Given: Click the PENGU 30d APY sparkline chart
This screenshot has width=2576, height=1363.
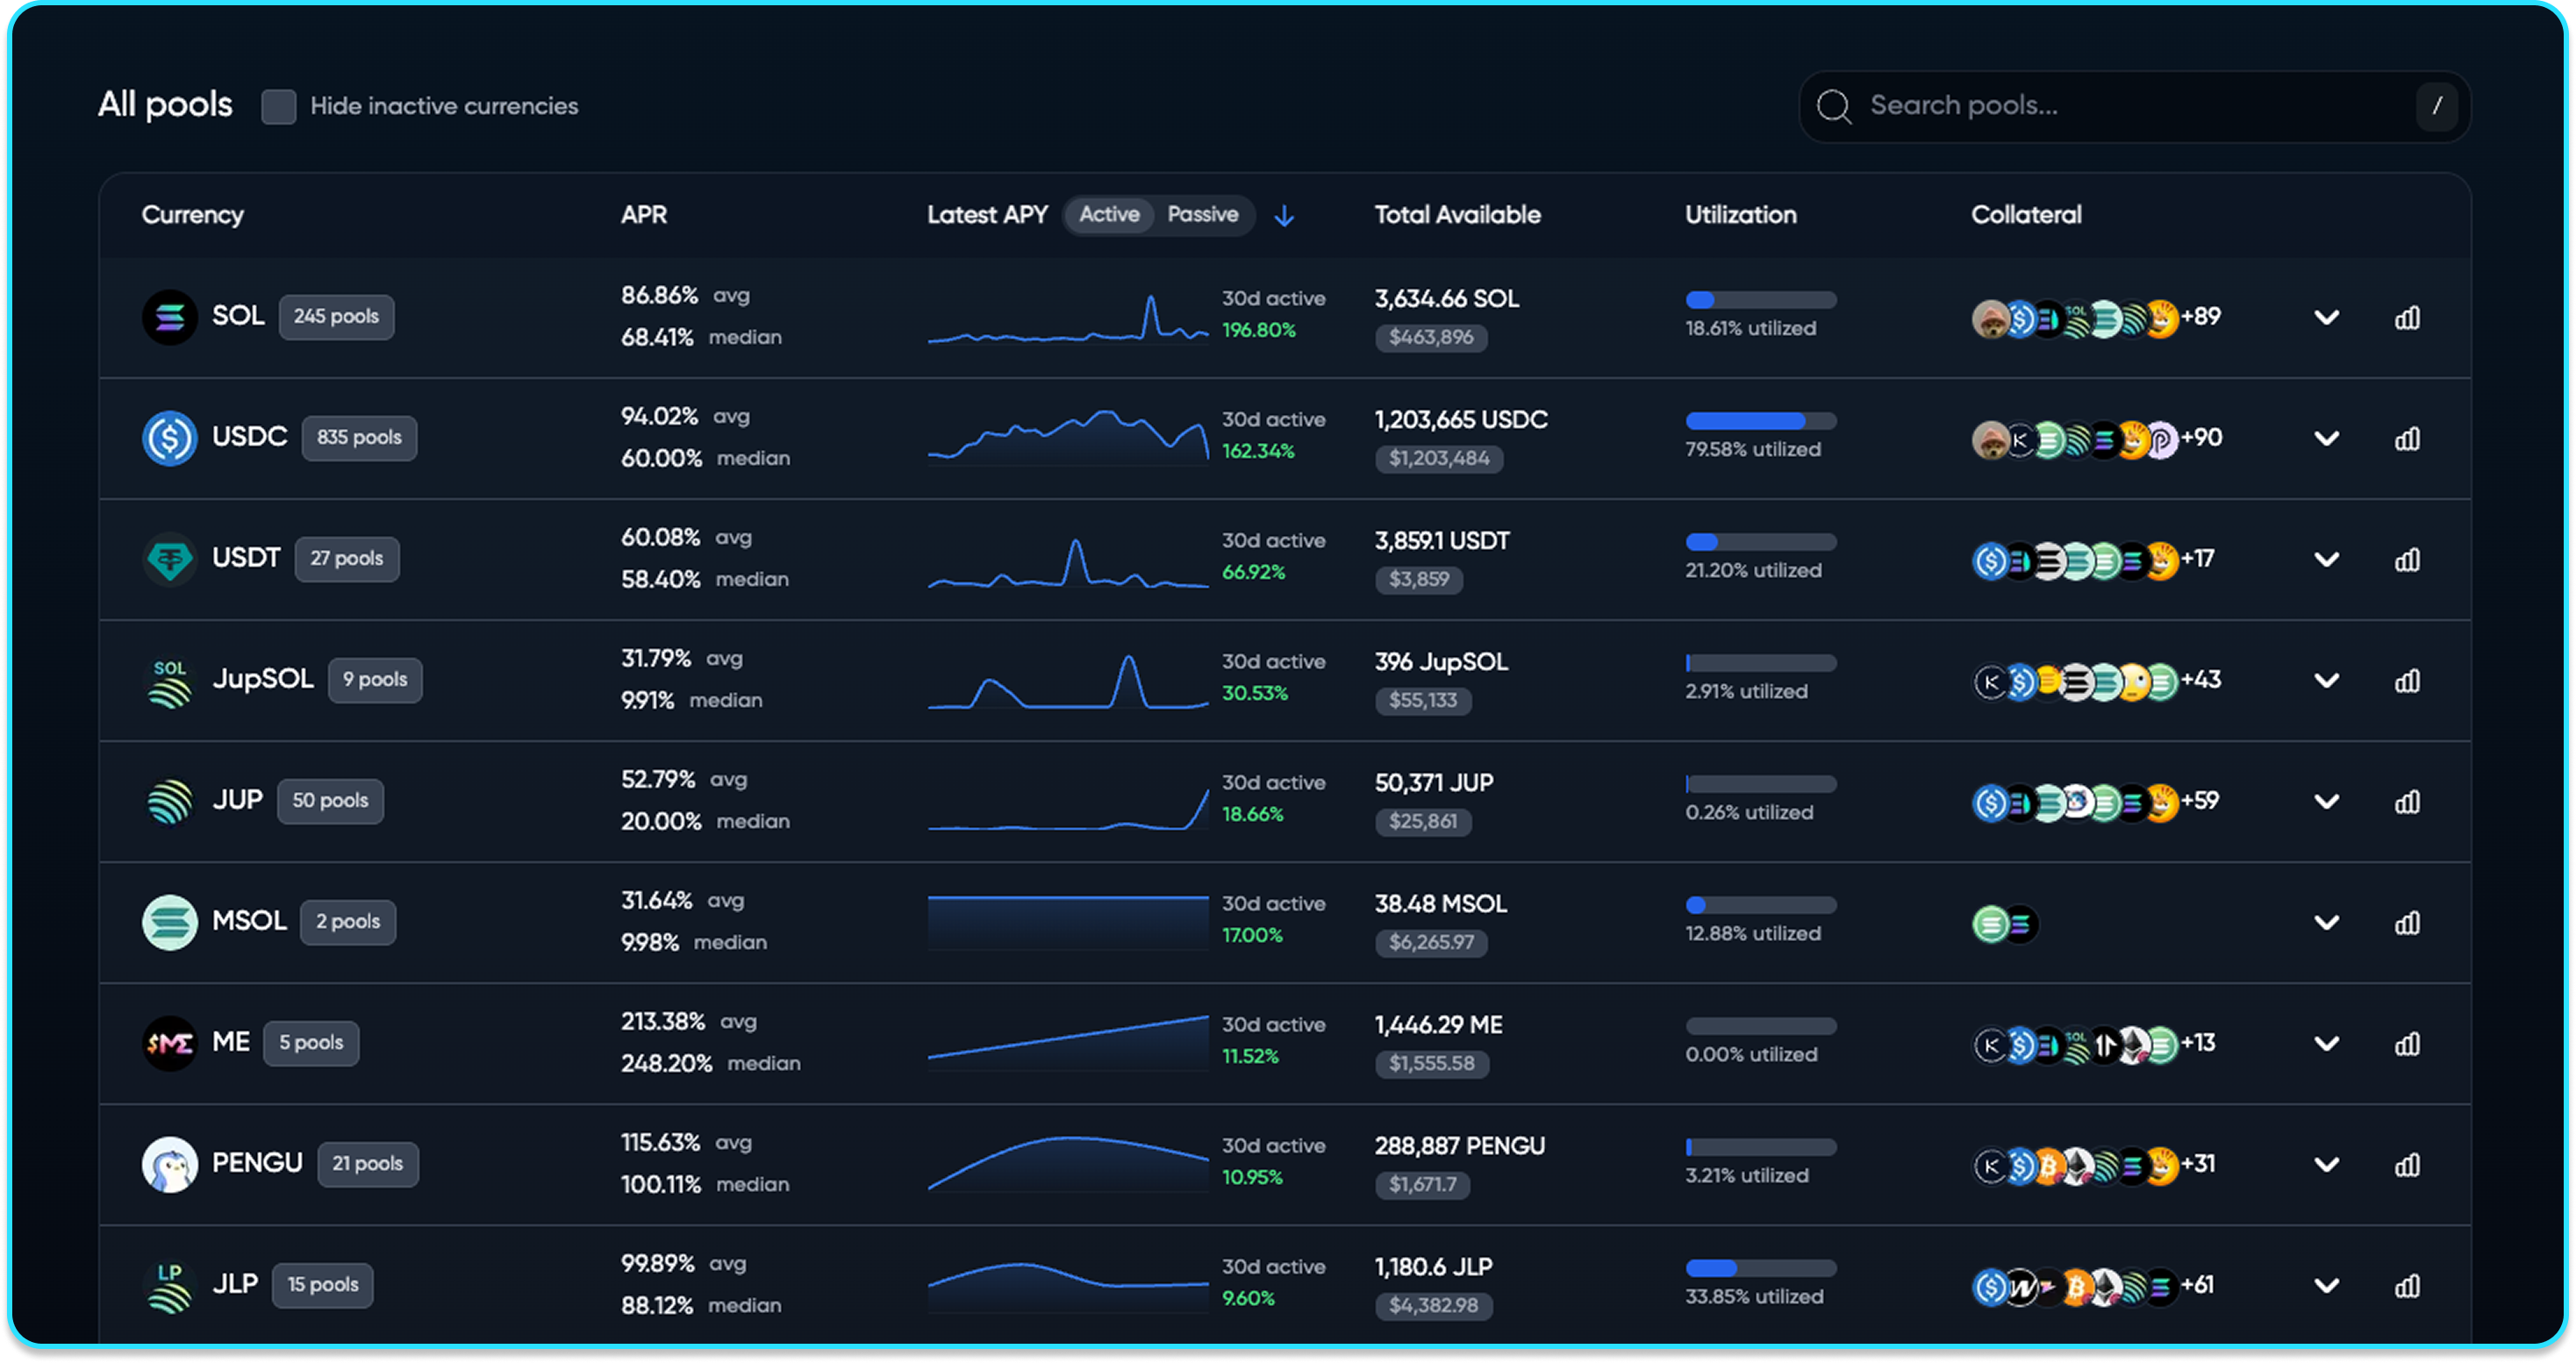Looking at the screenshot, I should click(1067, 1164).
